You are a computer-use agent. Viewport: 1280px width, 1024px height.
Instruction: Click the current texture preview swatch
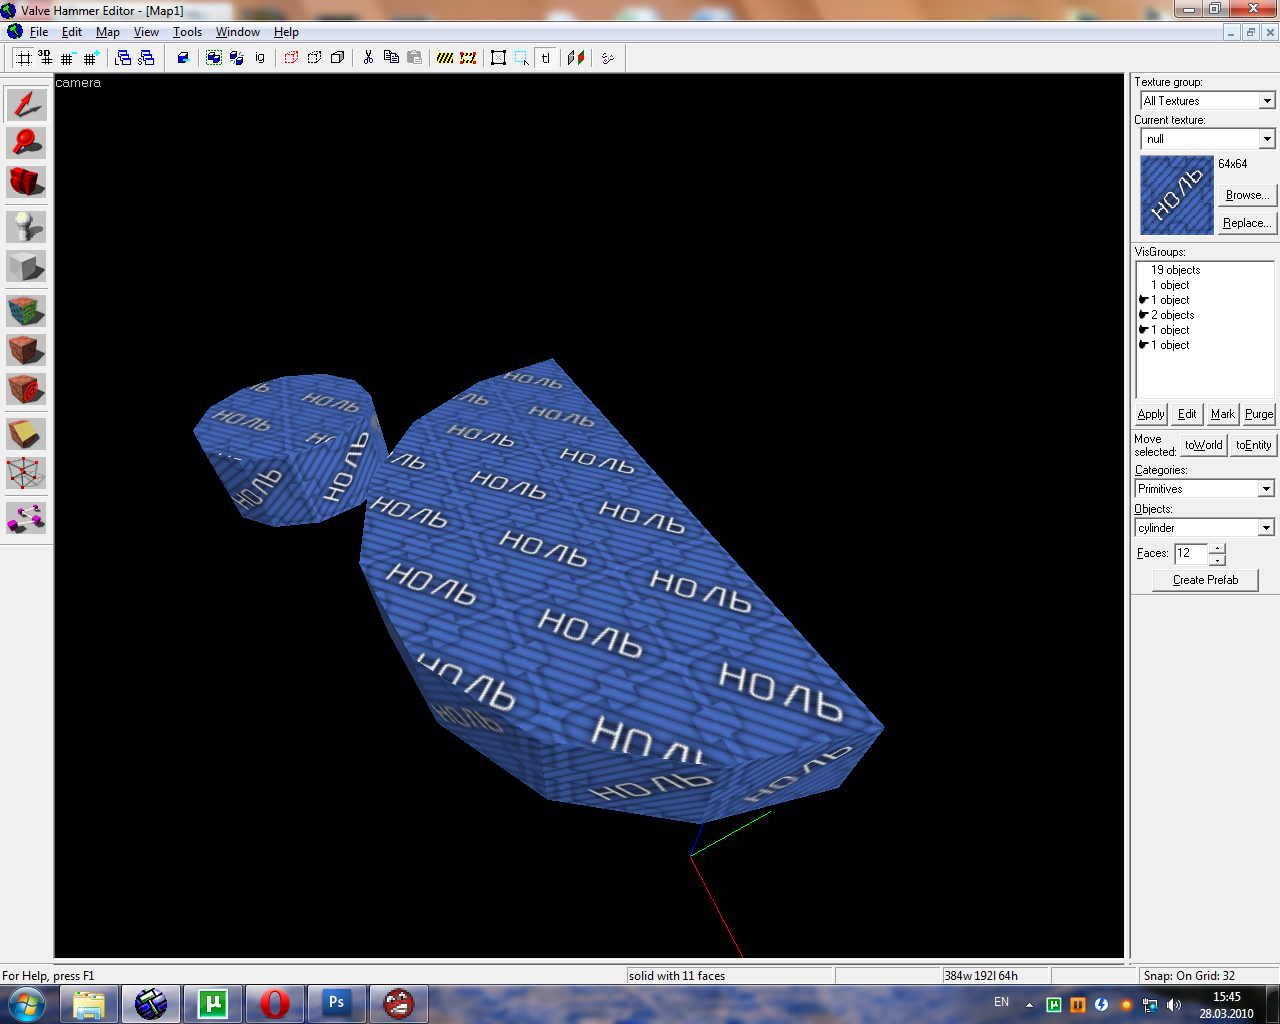tap(1177, 195)
